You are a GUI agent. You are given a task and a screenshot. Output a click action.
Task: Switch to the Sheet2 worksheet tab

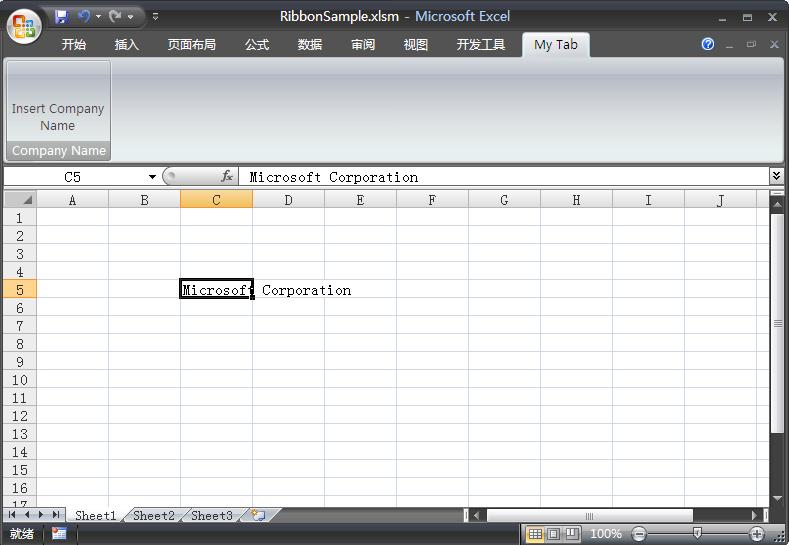tap(154, 516)
